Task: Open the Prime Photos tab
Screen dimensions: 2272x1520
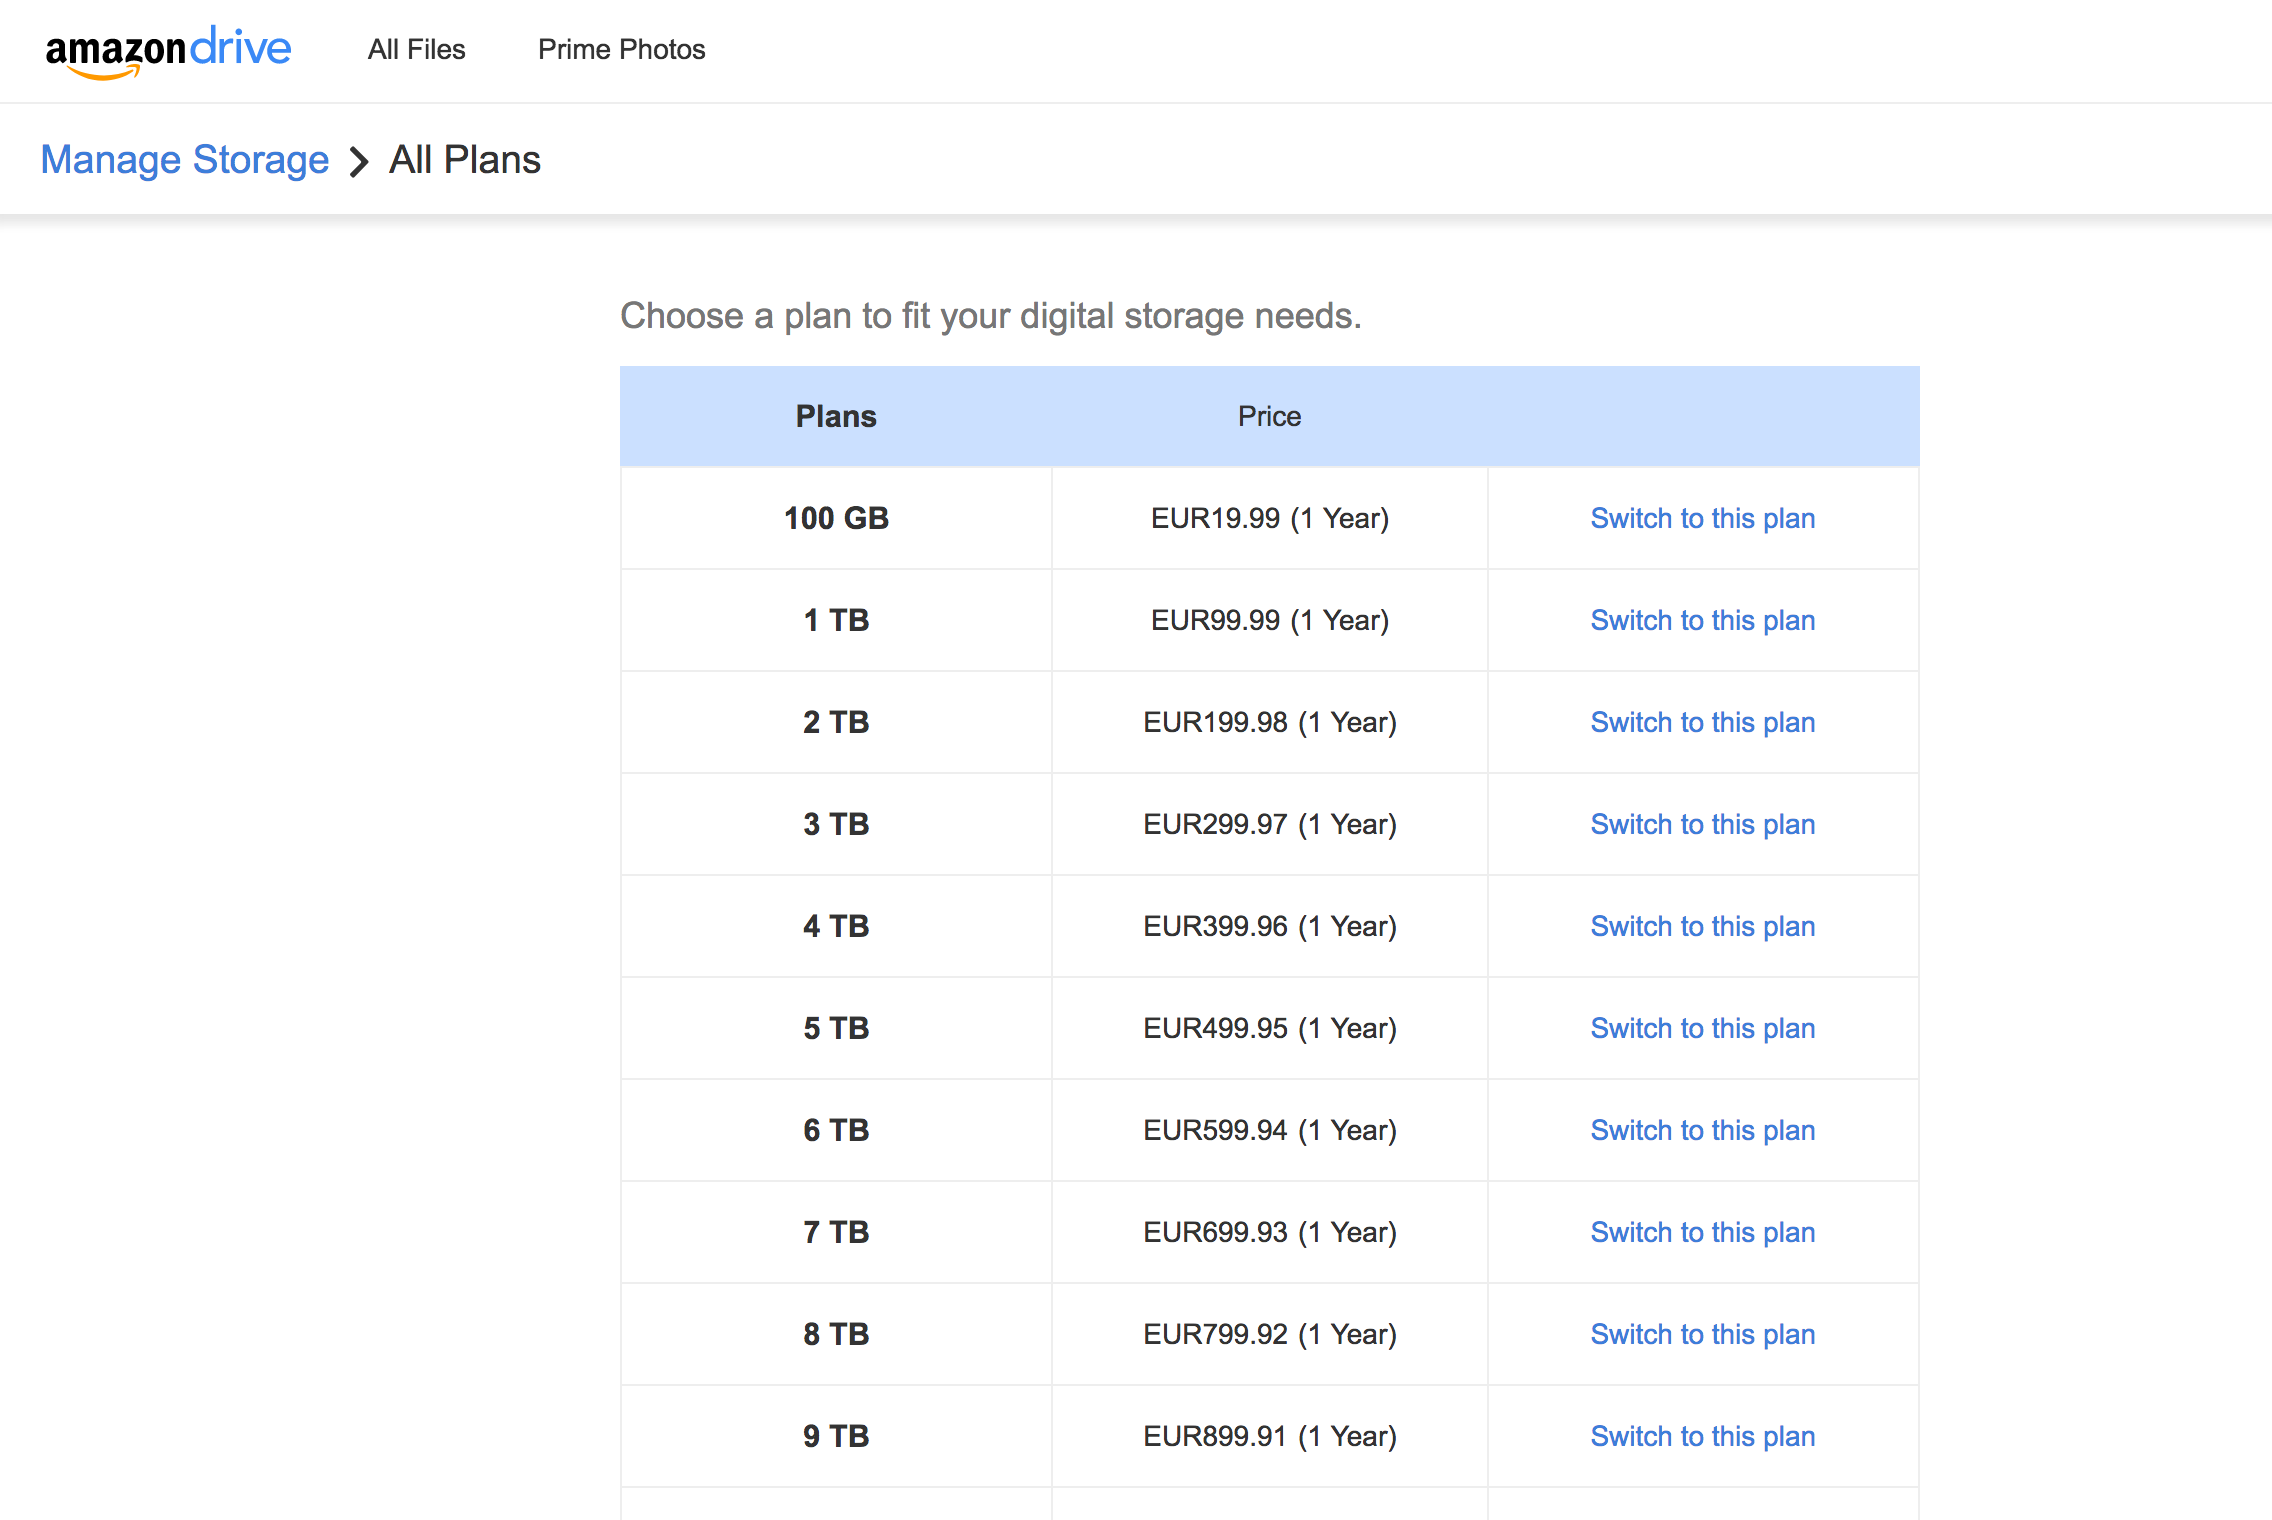Action: pos(621,49)
